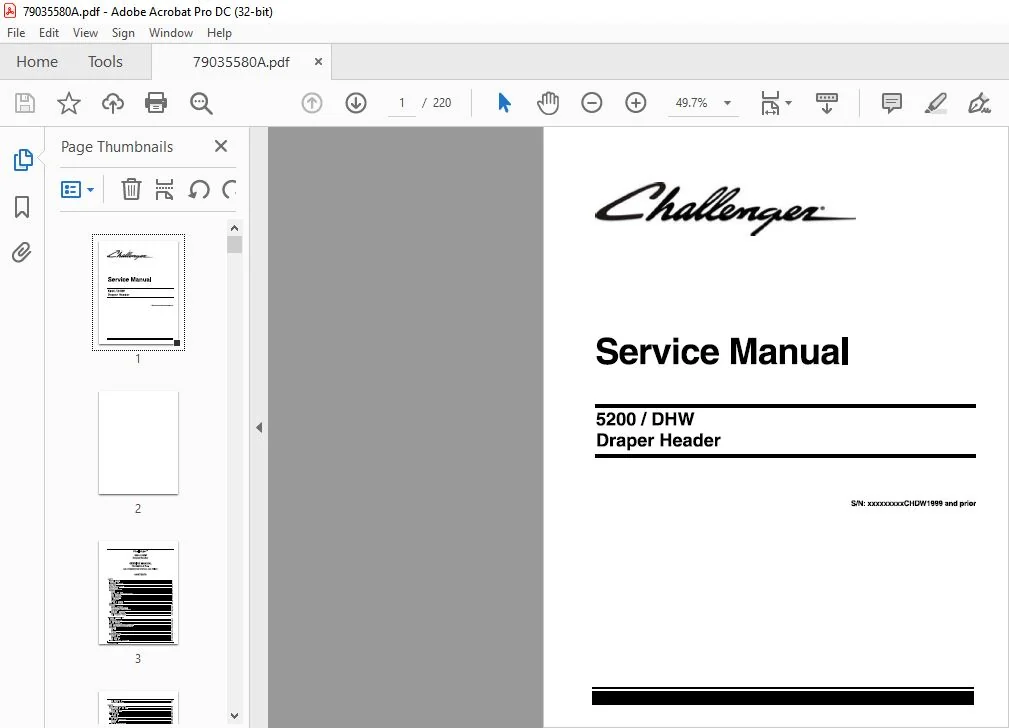Switch to the Tools tab
The width and height of the screenshot is (1009, 728).
click(x=105, y=62)
